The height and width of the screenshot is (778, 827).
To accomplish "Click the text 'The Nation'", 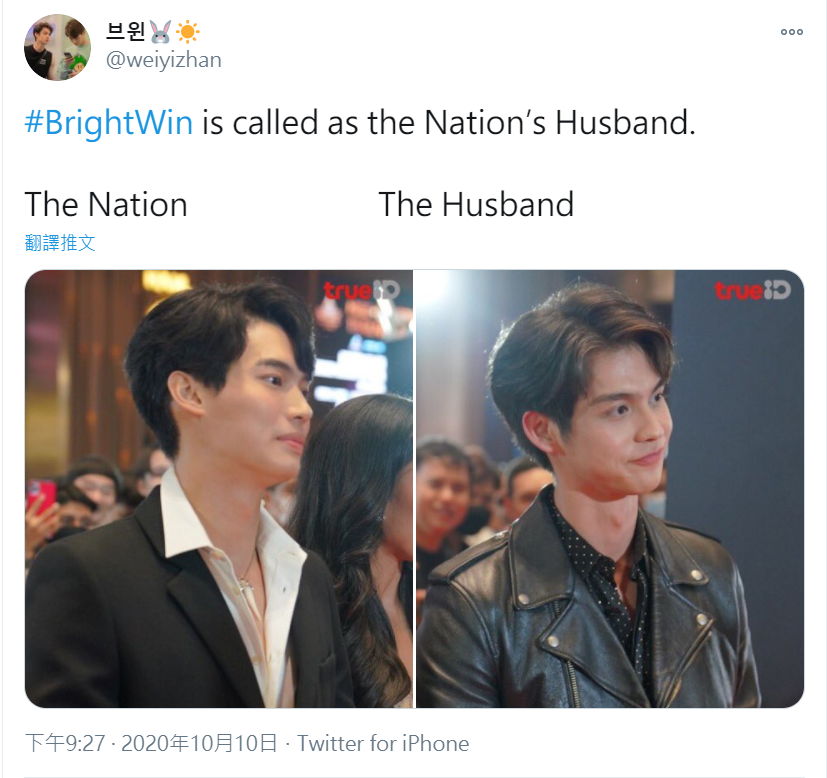I will pyautogui.click(x=106, y=205).
